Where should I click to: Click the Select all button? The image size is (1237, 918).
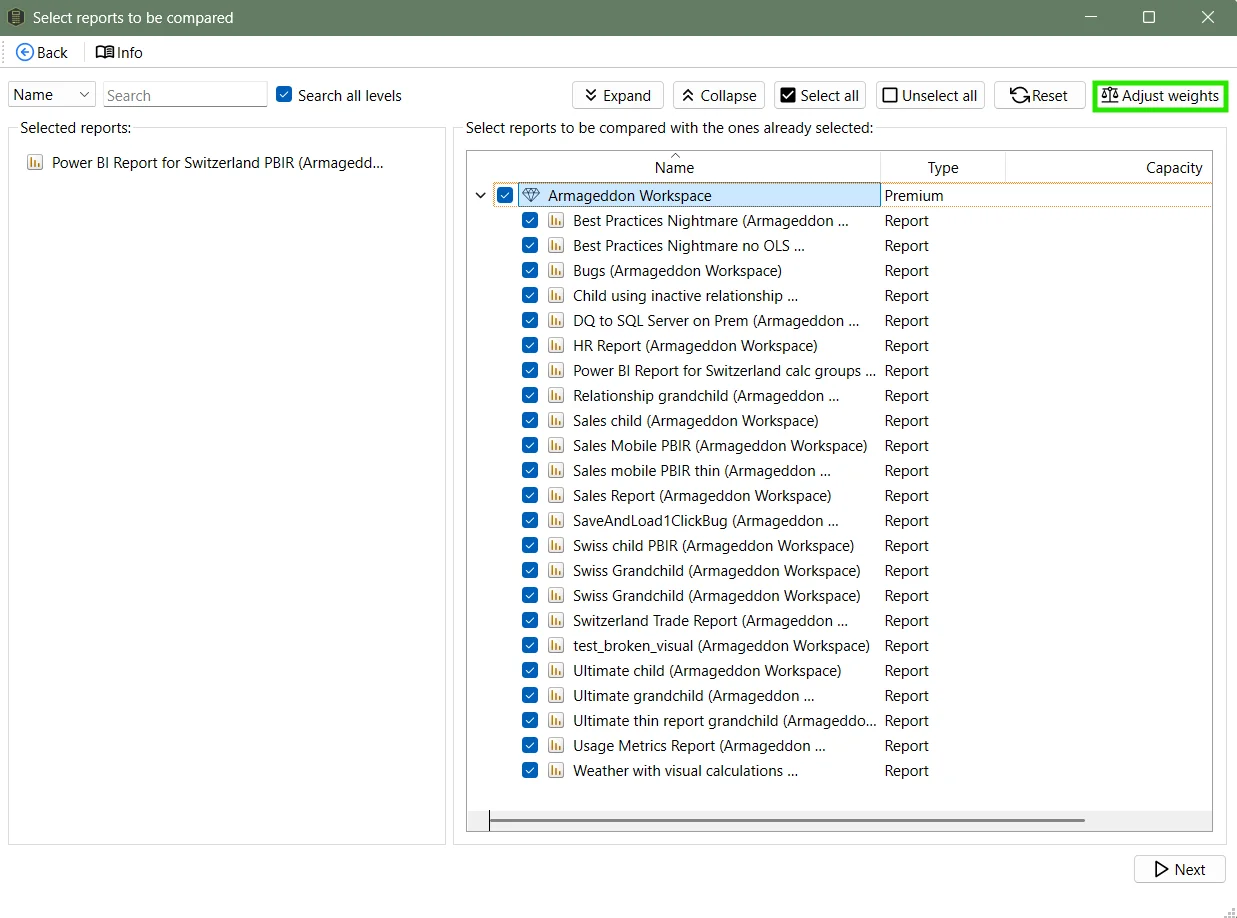tap(820, 95)
